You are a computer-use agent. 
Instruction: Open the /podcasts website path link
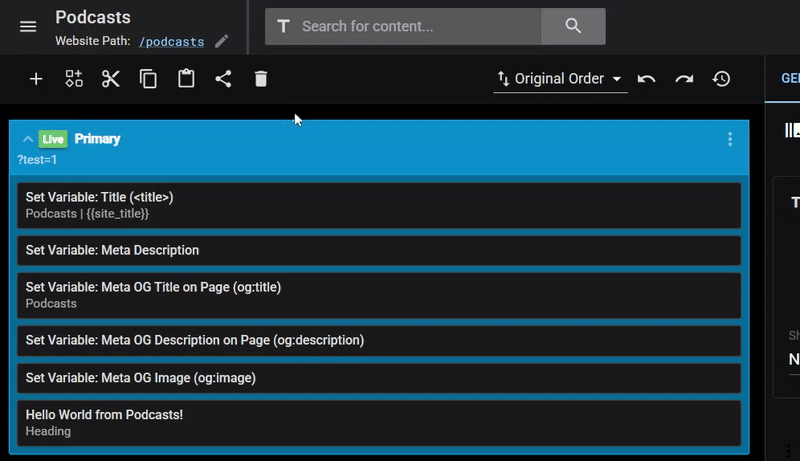click(171, 42)
